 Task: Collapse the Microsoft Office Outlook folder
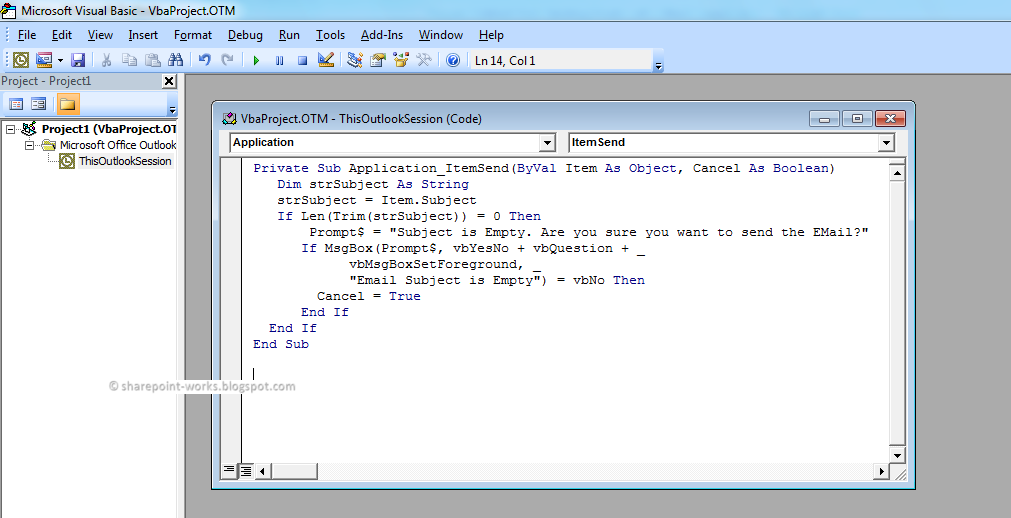click(x=29, y=145)
